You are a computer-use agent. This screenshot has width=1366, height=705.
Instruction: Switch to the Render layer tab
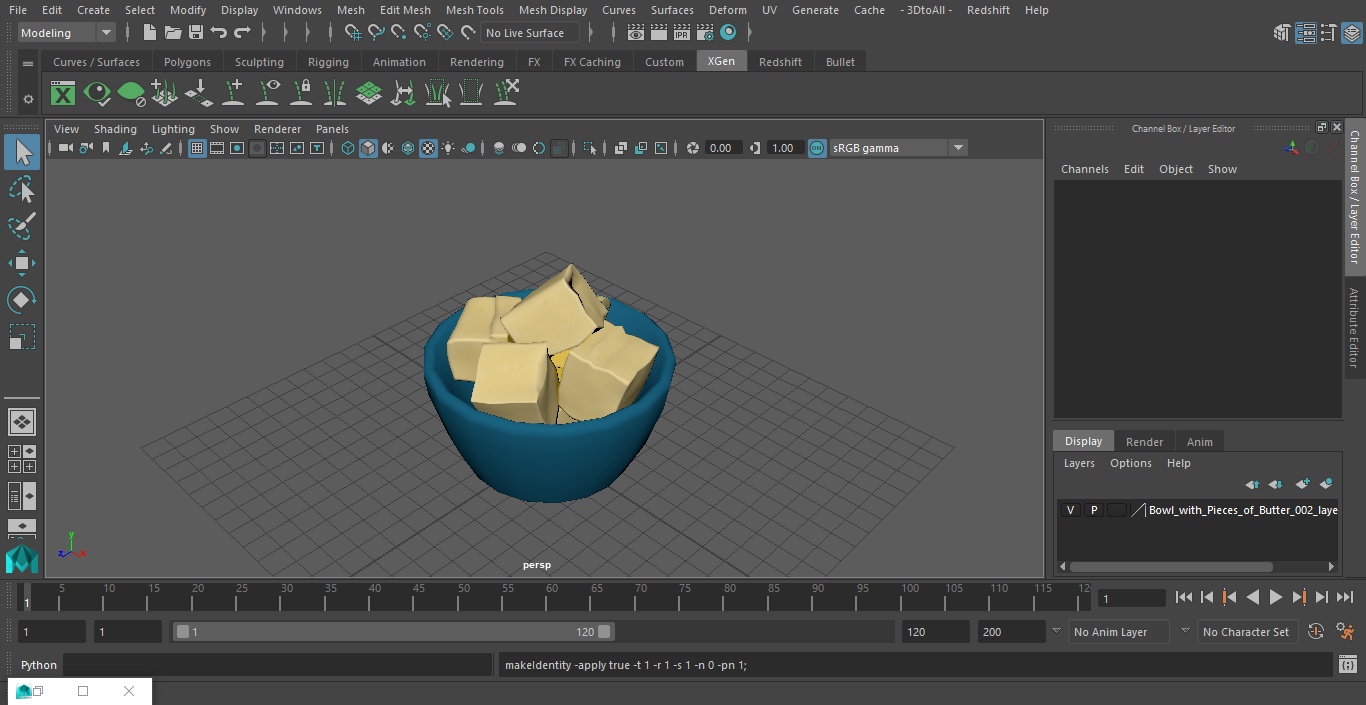coord(1144,442)
